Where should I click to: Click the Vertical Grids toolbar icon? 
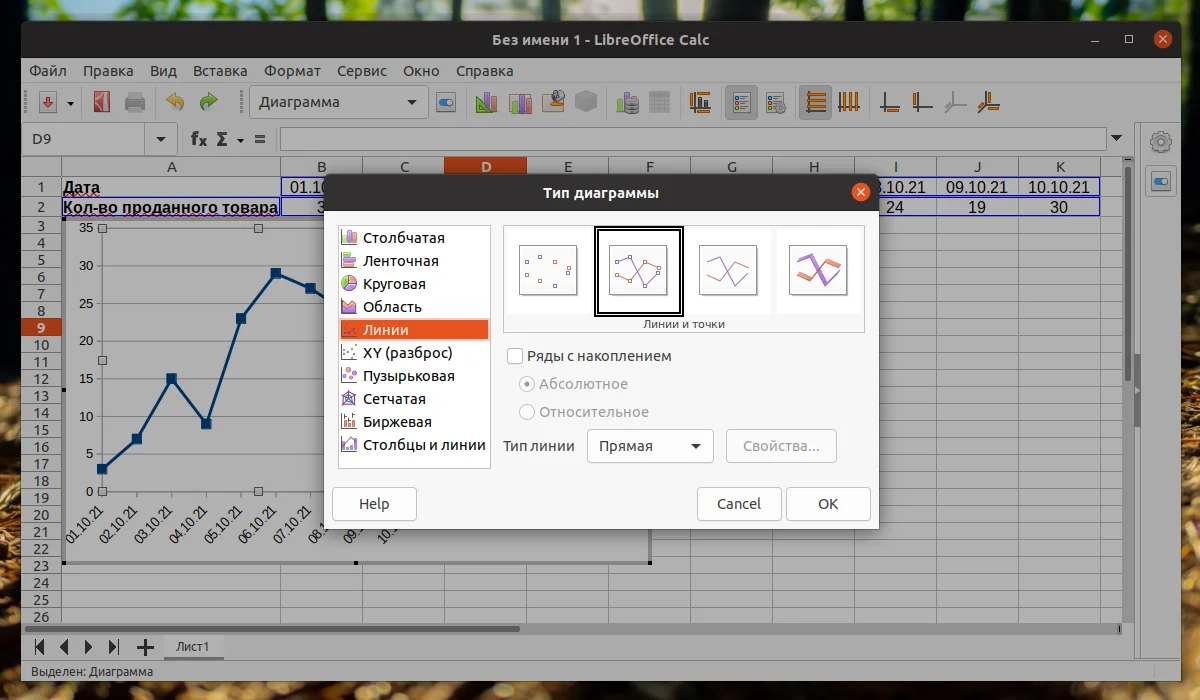coord(849,101)
